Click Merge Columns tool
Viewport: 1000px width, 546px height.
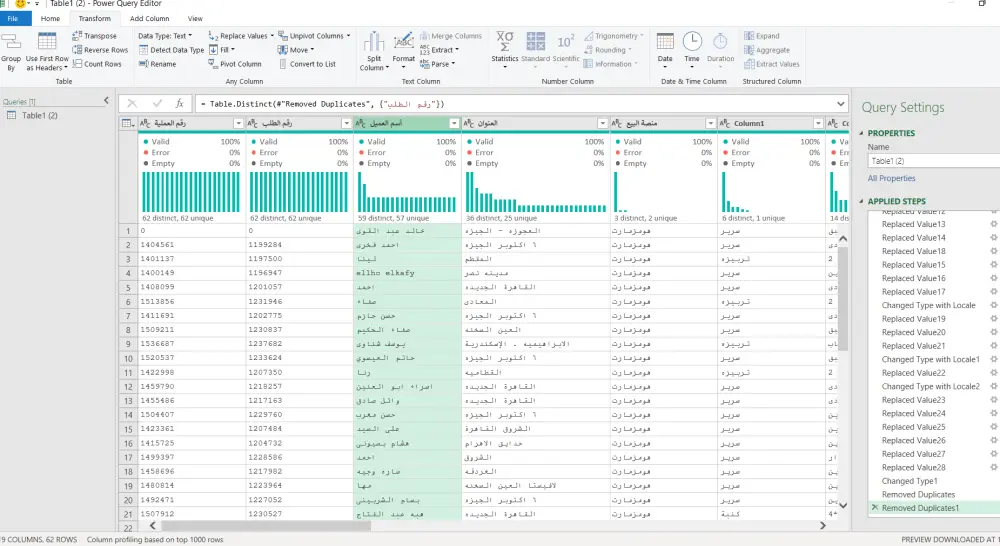pos(451,36)
